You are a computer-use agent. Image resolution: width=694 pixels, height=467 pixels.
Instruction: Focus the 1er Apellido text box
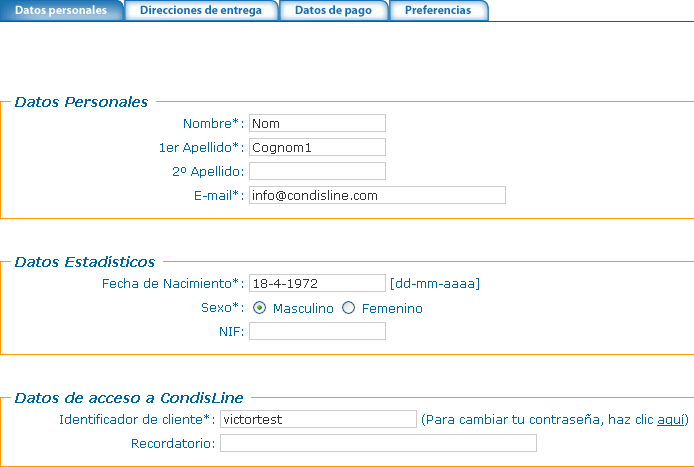317,147
